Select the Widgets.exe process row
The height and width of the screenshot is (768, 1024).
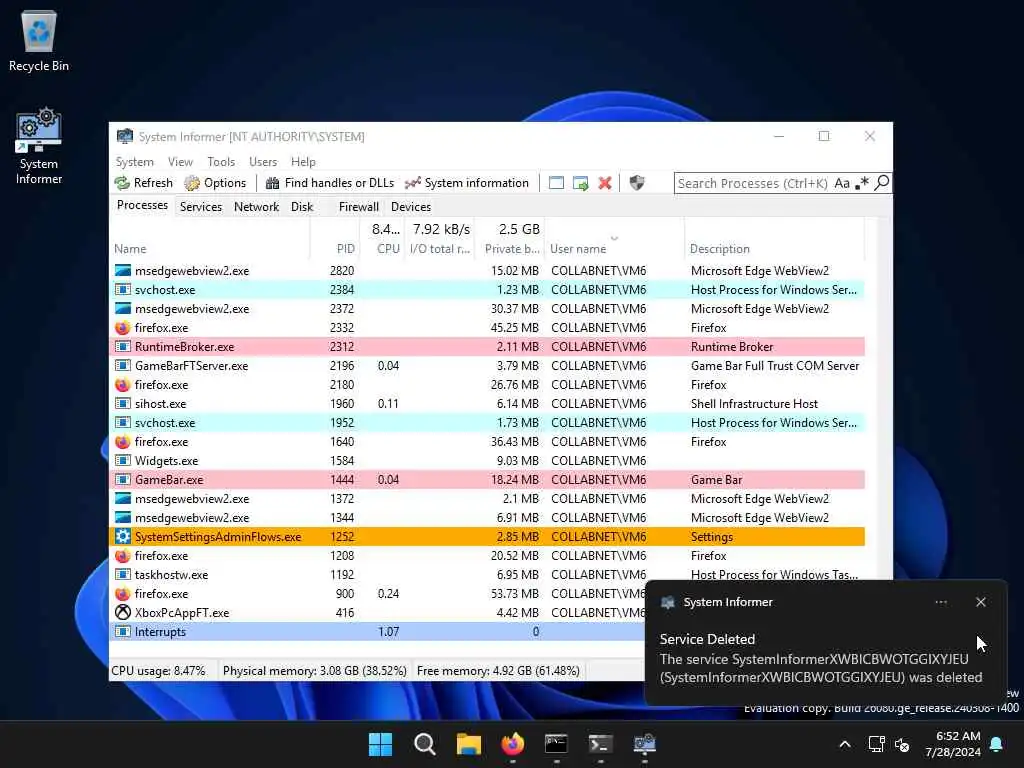pyautogui.click(x=487, y=461)
